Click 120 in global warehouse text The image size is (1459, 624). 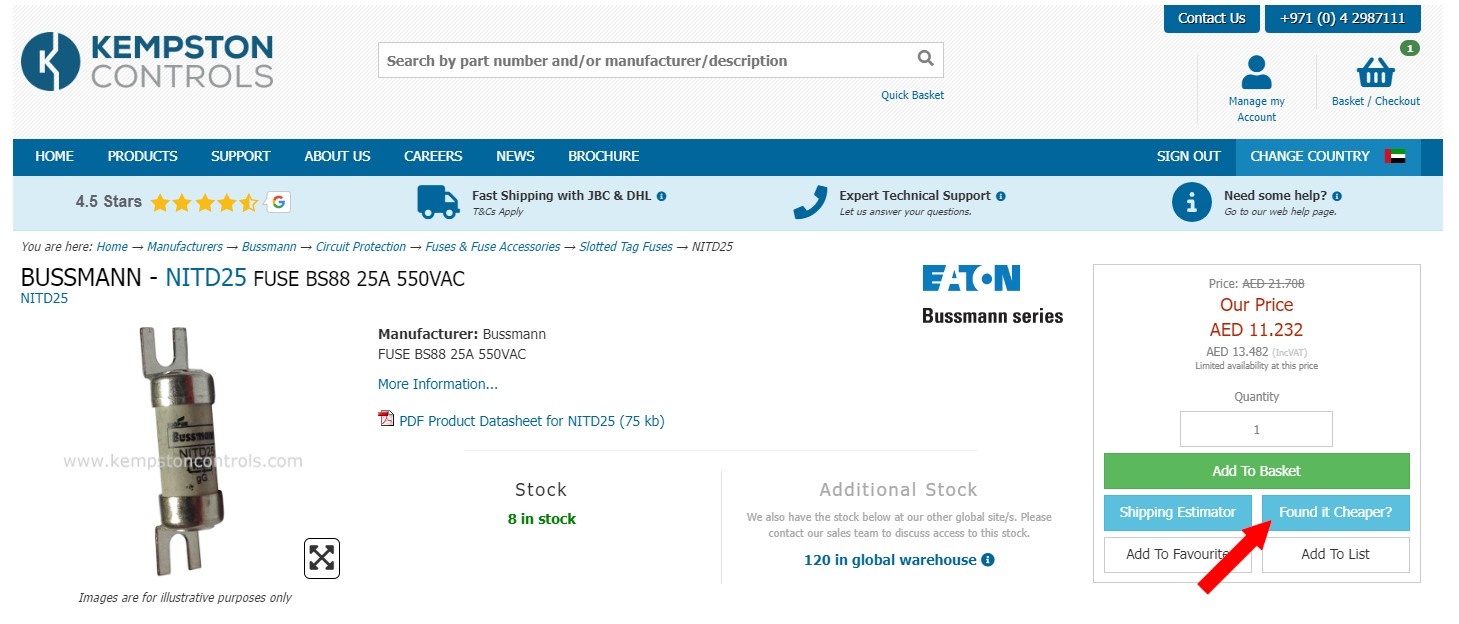(x=890, y=560)
